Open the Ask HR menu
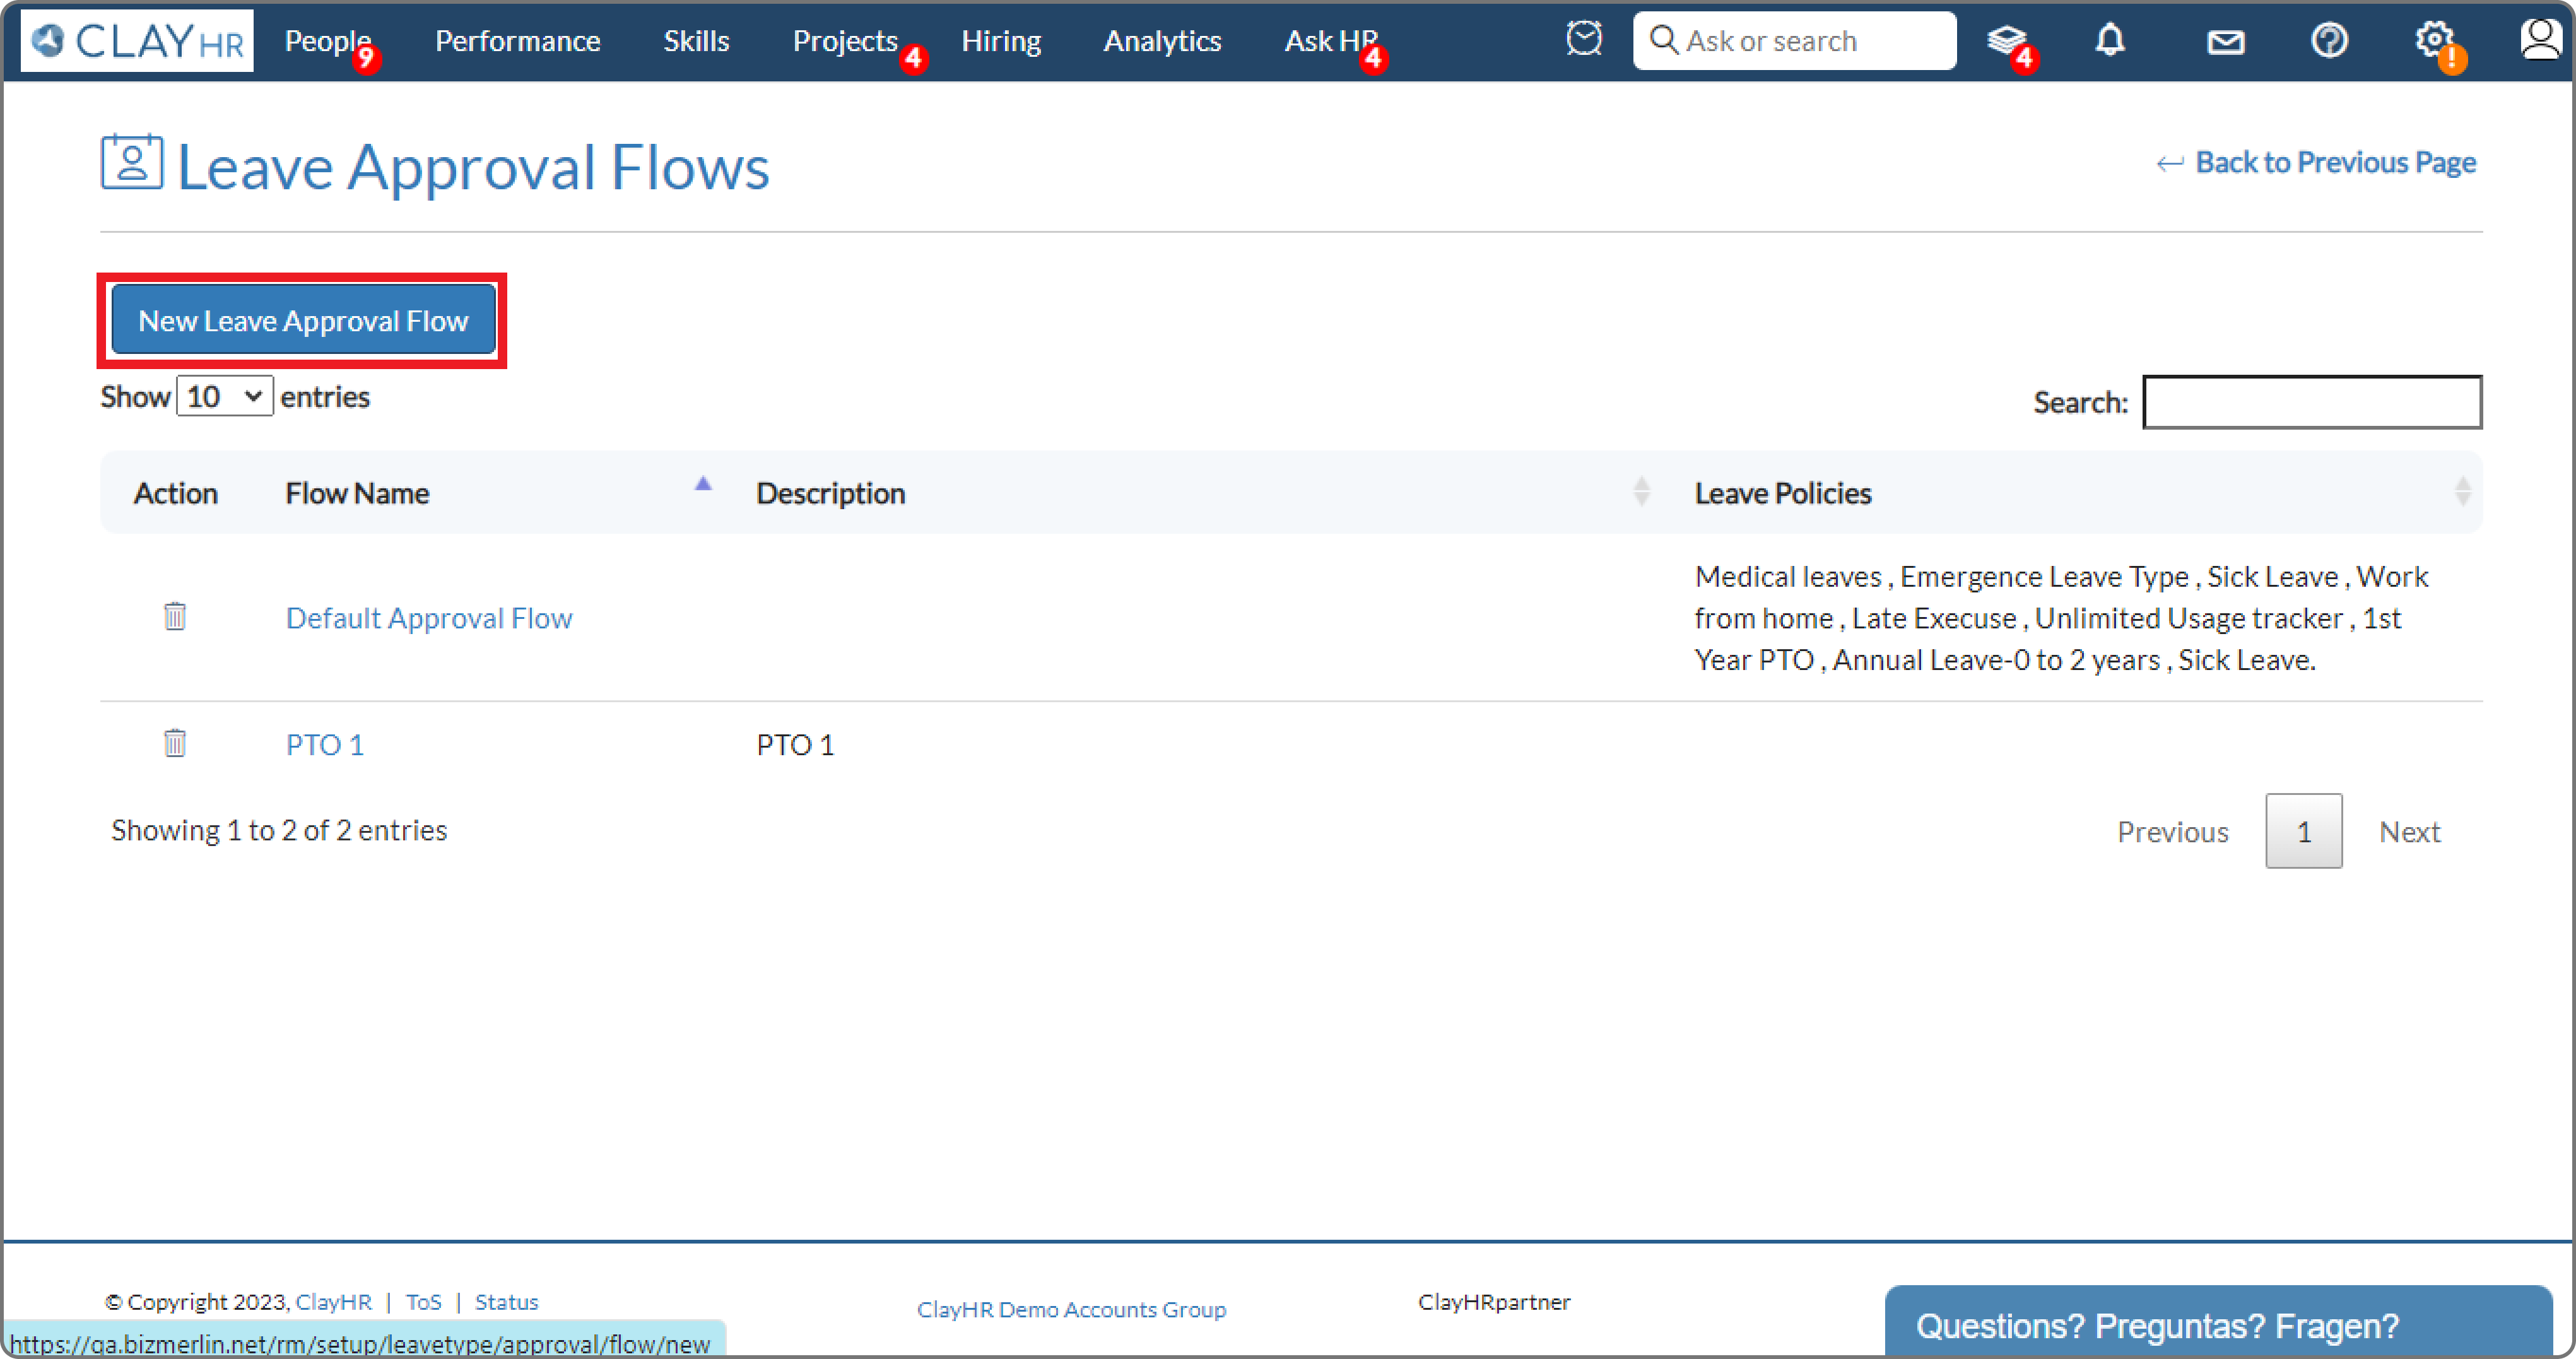The width and height of the screenshot is (2576, 1359). point(1331,41)
